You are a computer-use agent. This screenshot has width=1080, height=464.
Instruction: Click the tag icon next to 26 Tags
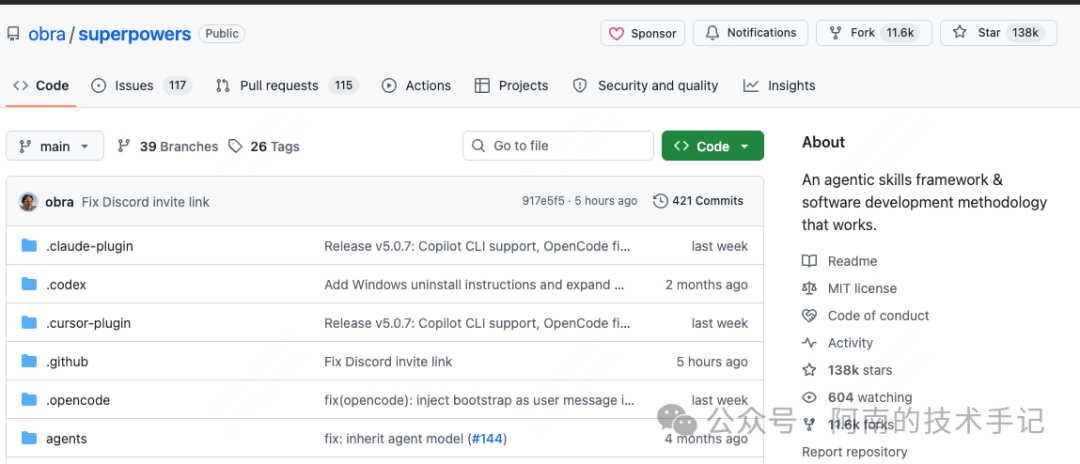pos(236,146)
